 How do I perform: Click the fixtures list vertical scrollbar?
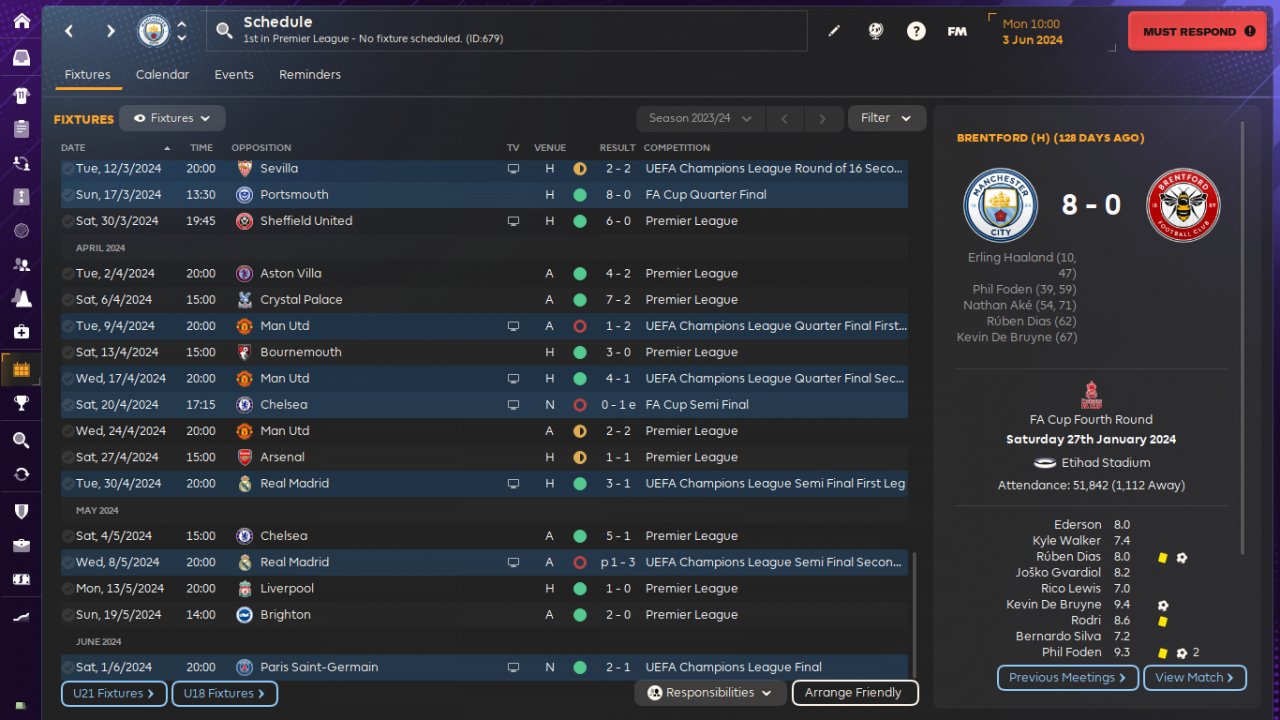pos(914,617)
